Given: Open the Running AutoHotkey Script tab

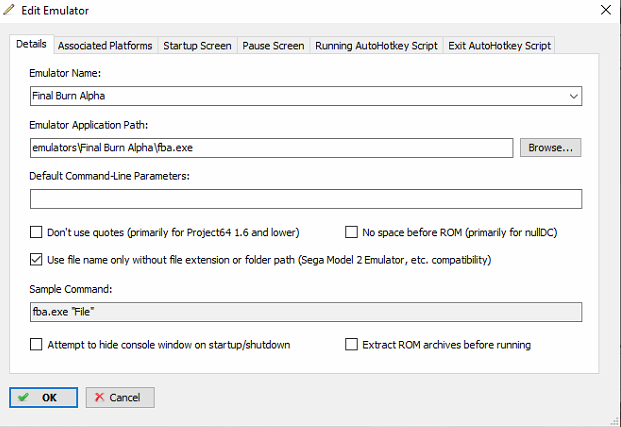Looking at the screenshot, I should click(376, 46).
